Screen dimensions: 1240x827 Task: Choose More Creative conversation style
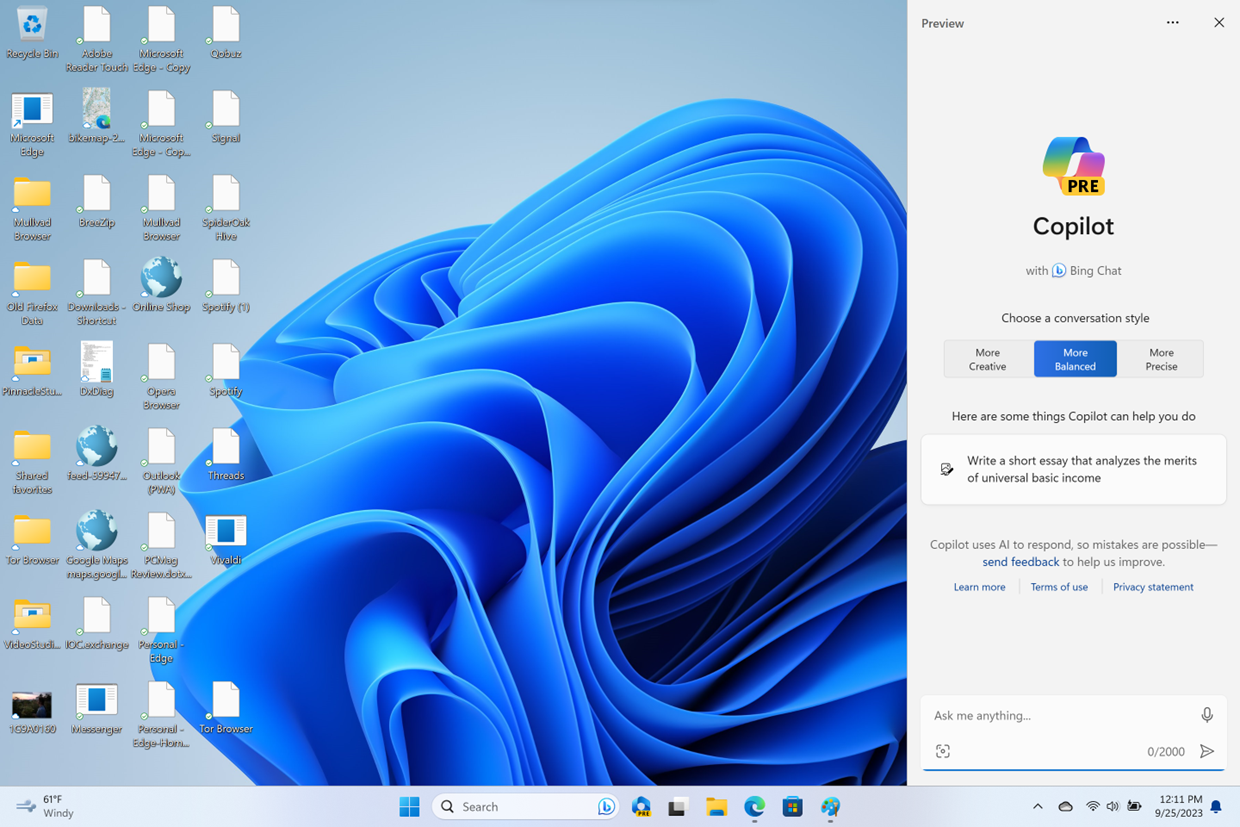tap(988, 359)
